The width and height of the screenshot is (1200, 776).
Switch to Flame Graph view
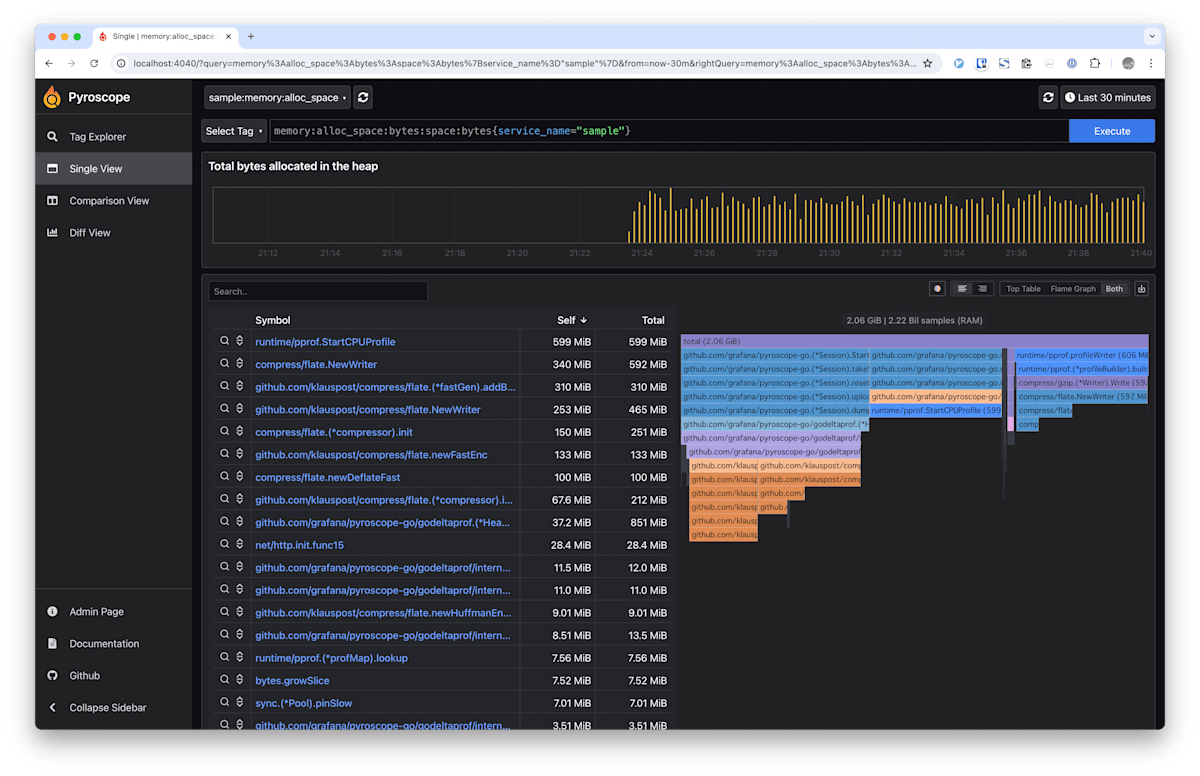coord(1073,289)
